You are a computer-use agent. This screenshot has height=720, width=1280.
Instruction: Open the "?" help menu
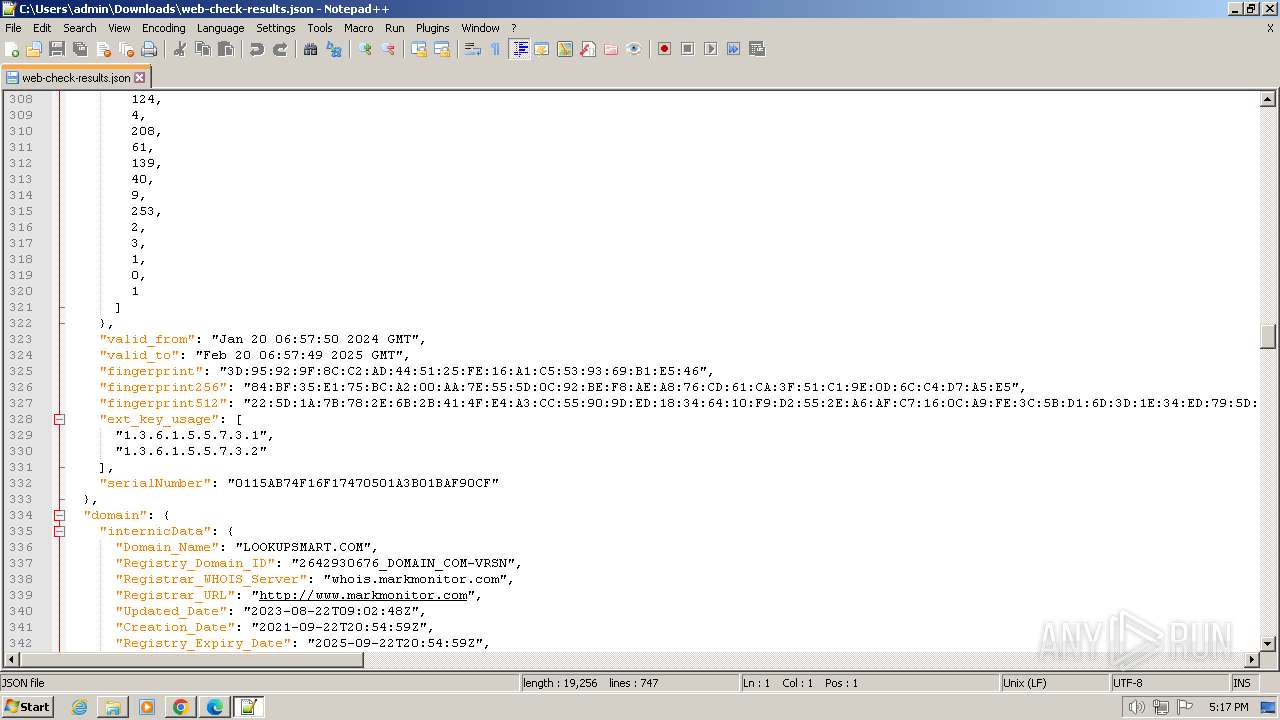tap(514, 28)
